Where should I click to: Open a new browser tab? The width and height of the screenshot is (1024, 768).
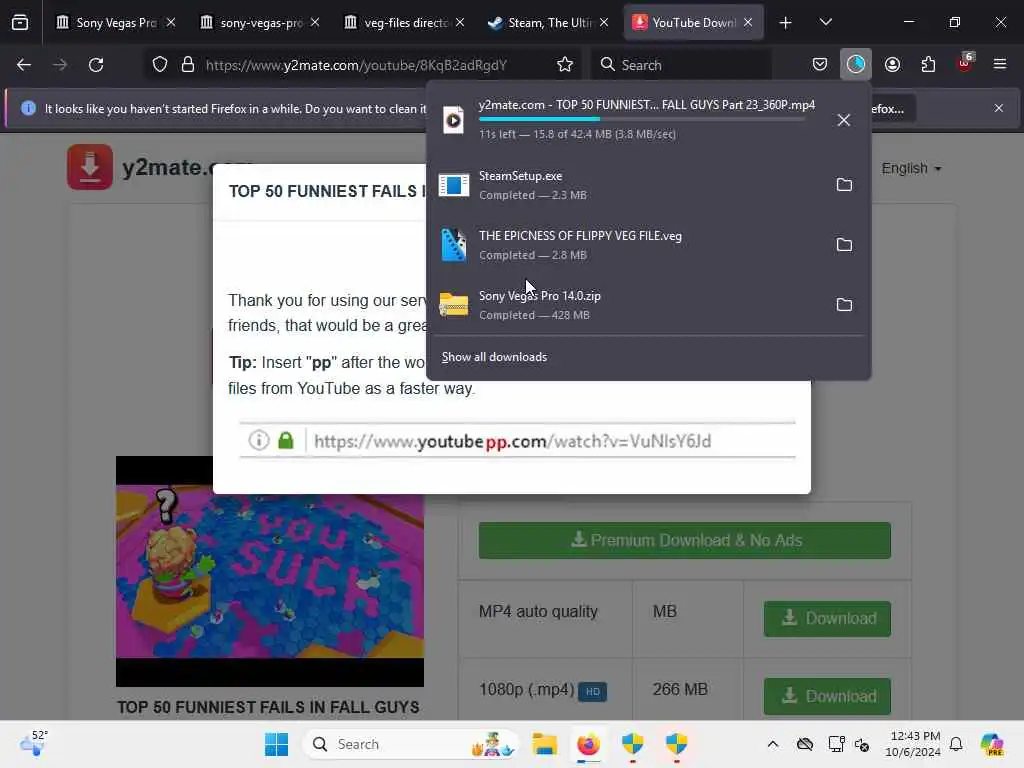pyautogui.click(x=785, y=23)
